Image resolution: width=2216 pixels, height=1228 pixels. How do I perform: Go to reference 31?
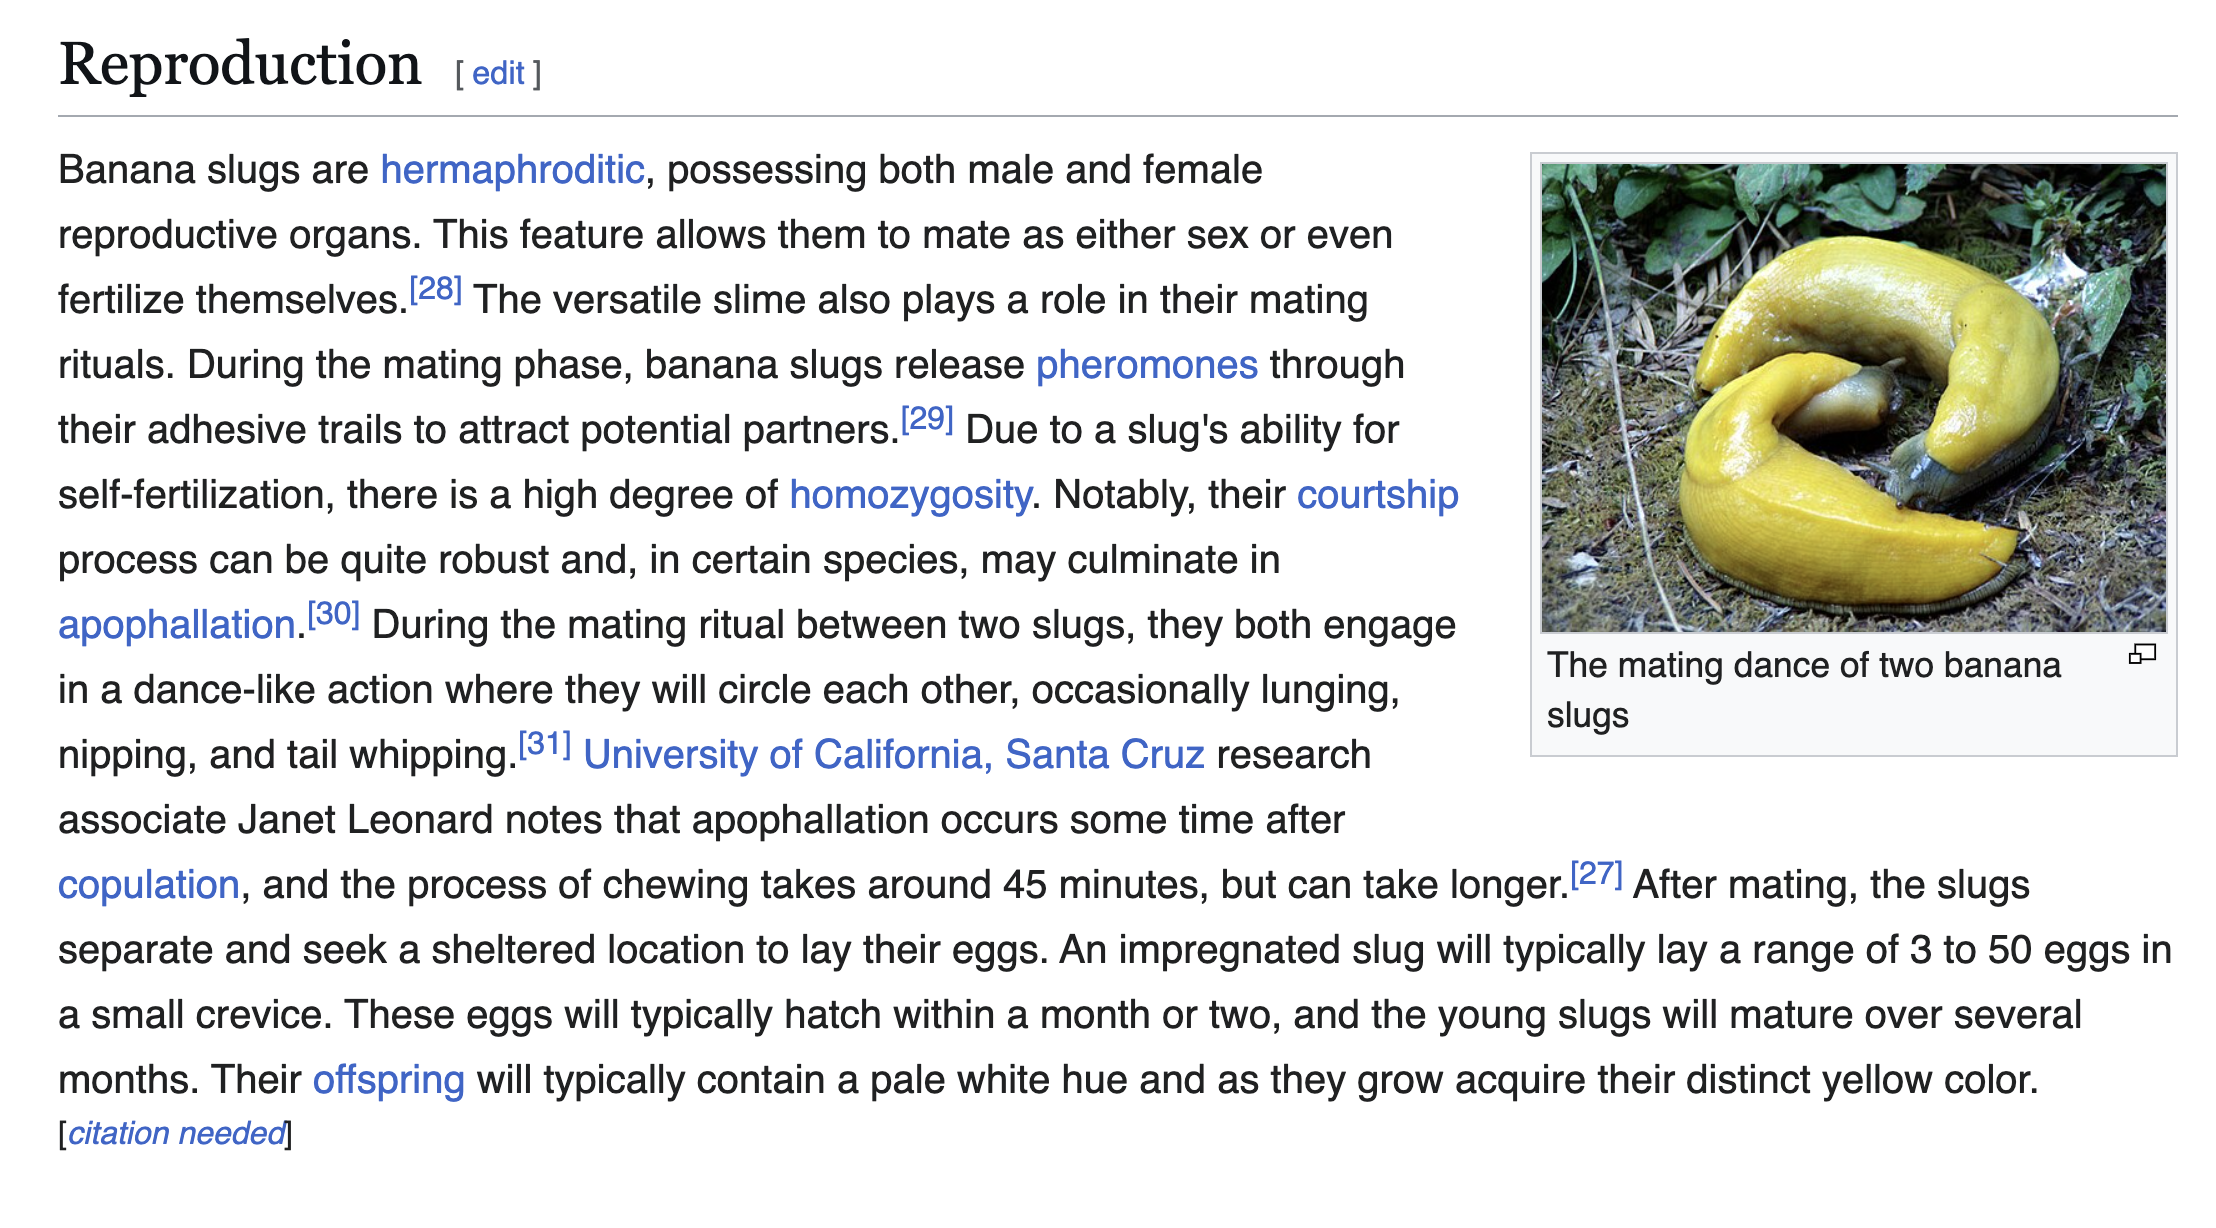tap(545, 745)
